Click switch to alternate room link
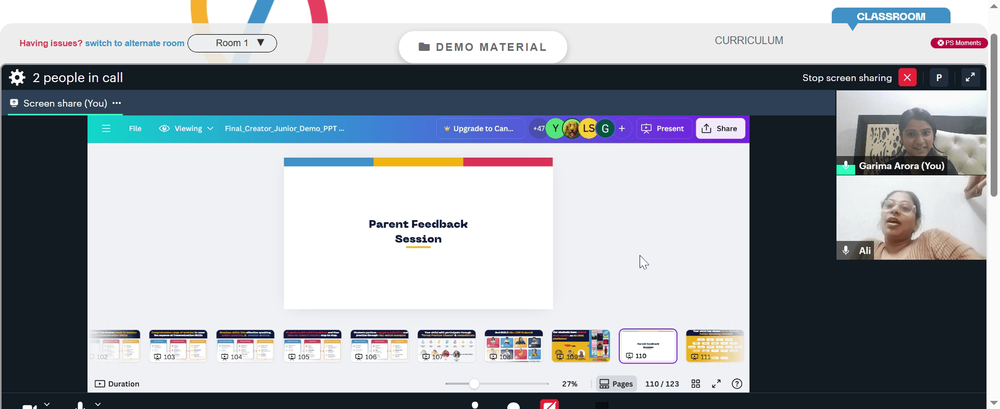This screenshot has width=1000, height=409. (135, 43)
